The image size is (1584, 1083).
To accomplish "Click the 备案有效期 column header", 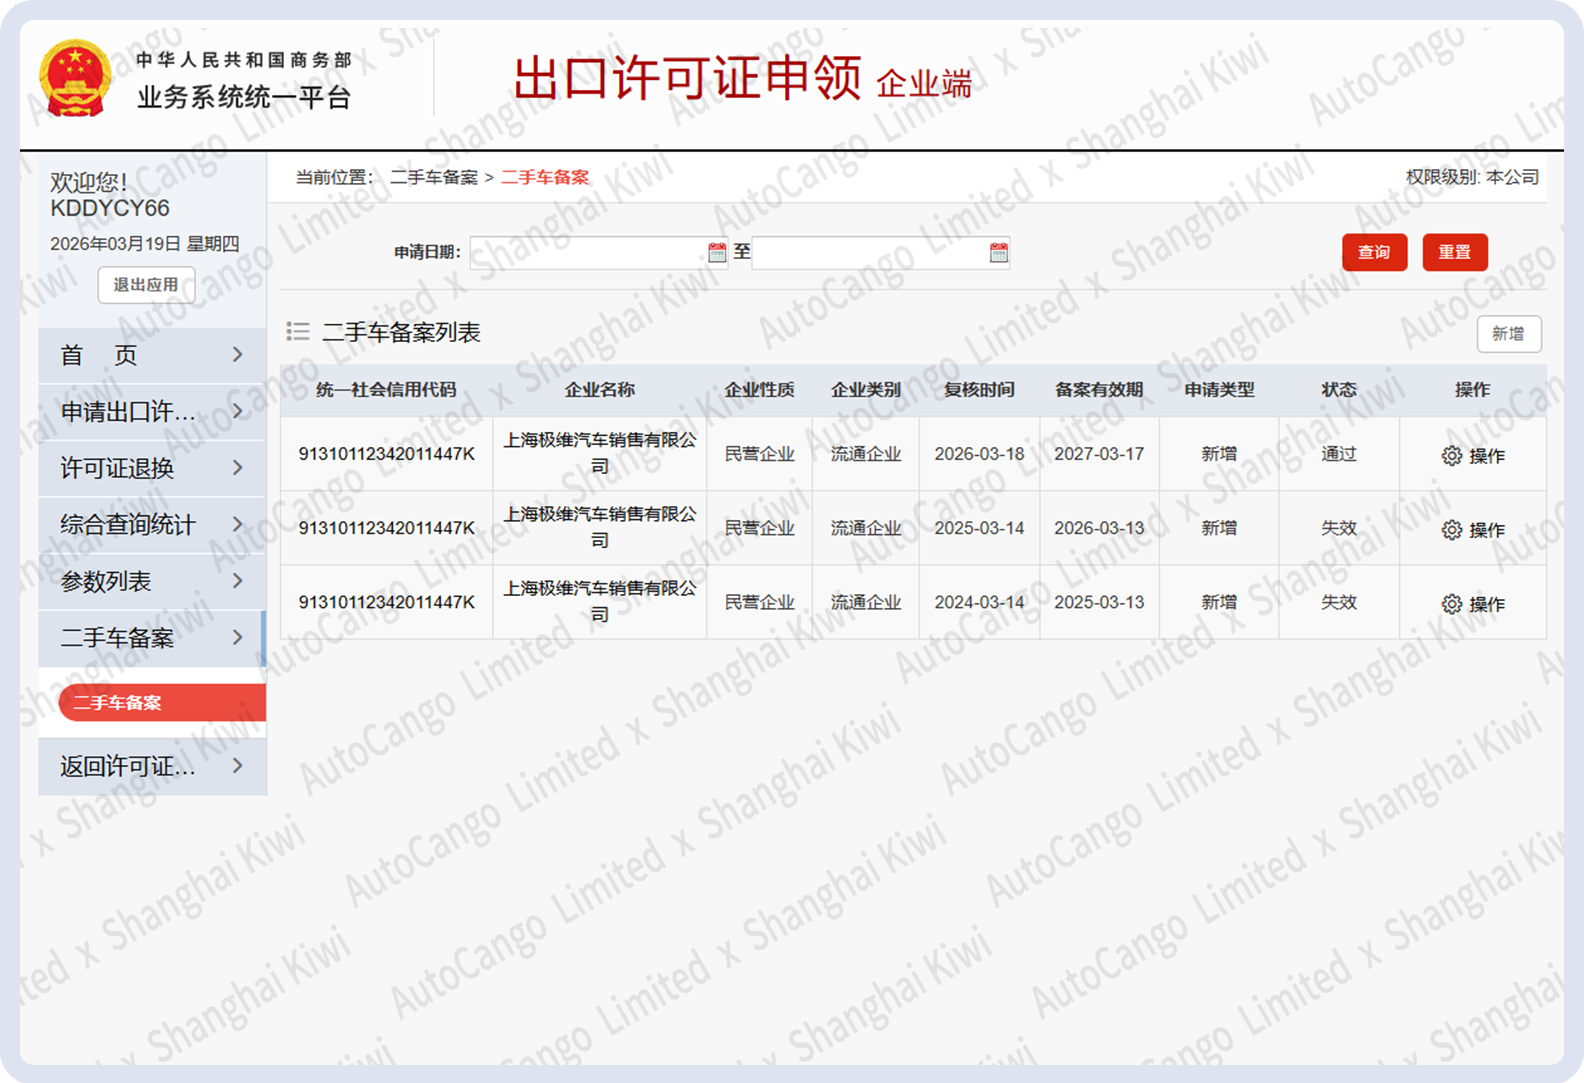I will (1099, 390).
